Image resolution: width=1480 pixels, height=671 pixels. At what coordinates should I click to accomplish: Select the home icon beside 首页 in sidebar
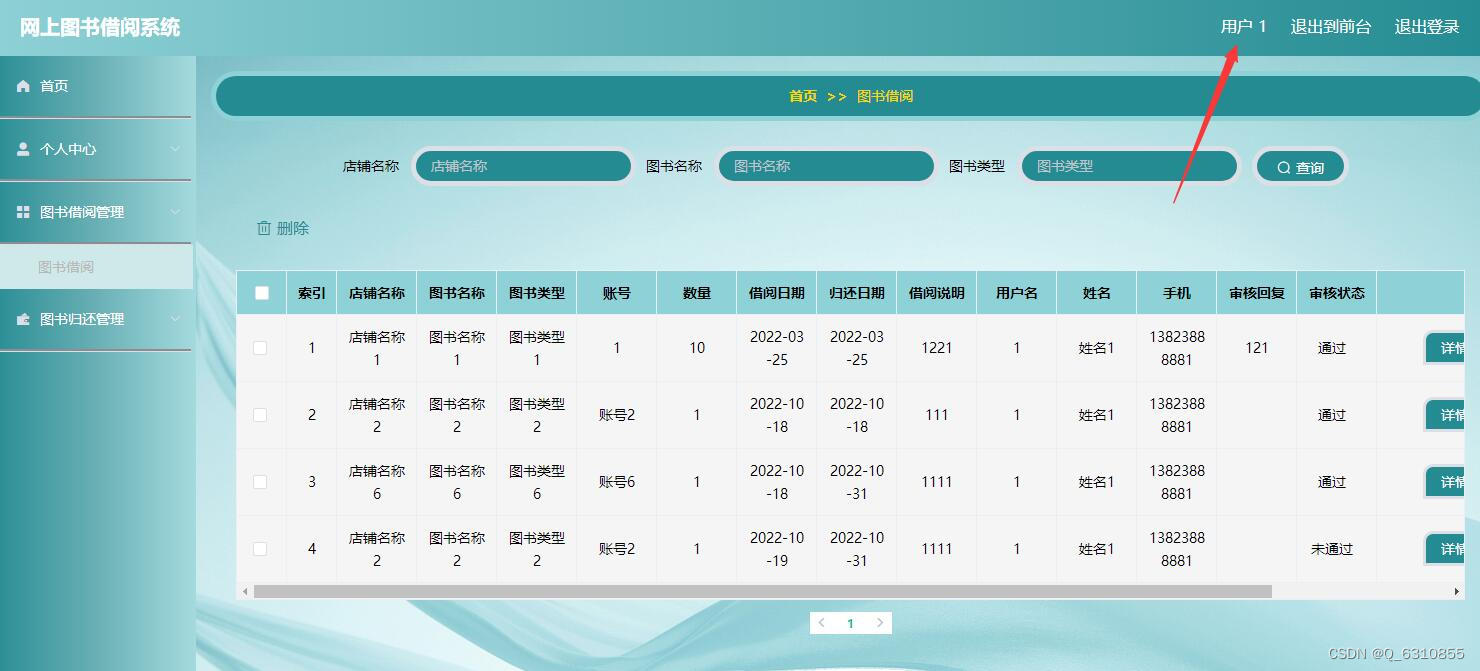pos(22,86)
